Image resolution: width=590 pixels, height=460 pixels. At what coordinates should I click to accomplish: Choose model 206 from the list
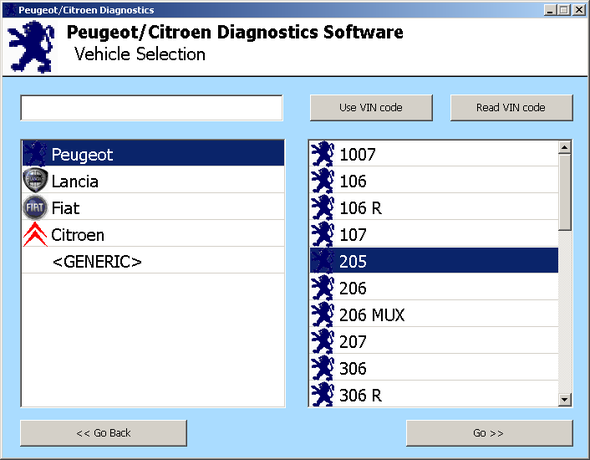point(434,288)
